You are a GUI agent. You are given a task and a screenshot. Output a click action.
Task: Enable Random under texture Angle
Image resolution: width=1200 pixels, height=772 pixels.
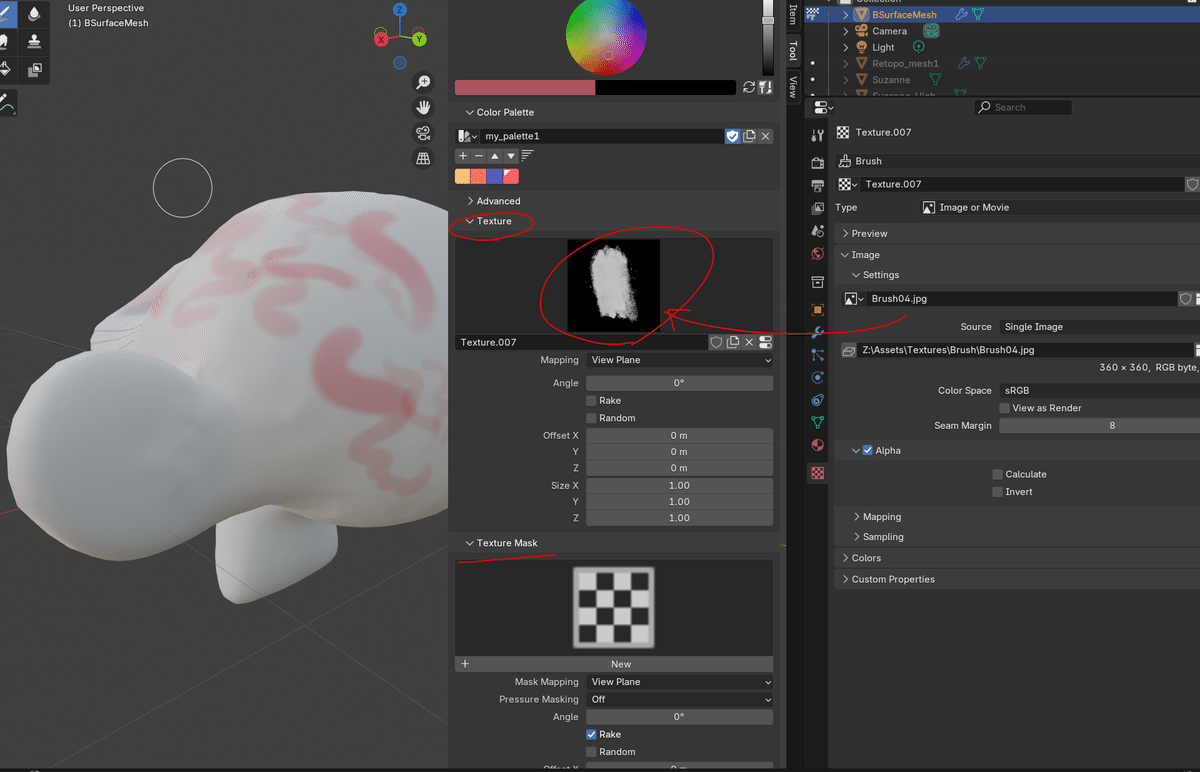click(x=591, y=418)
